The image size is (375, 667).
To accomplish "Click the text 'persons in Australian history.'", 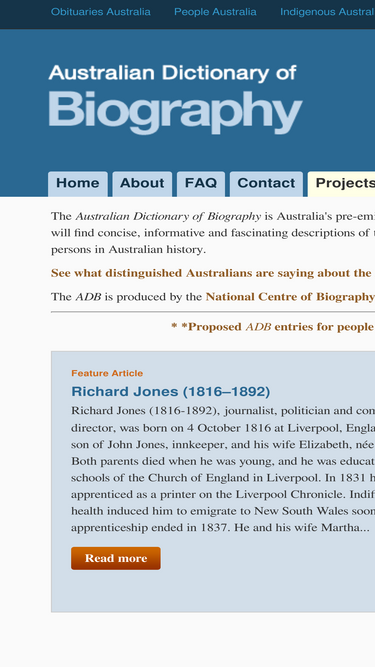I will [x=128, y=250].
